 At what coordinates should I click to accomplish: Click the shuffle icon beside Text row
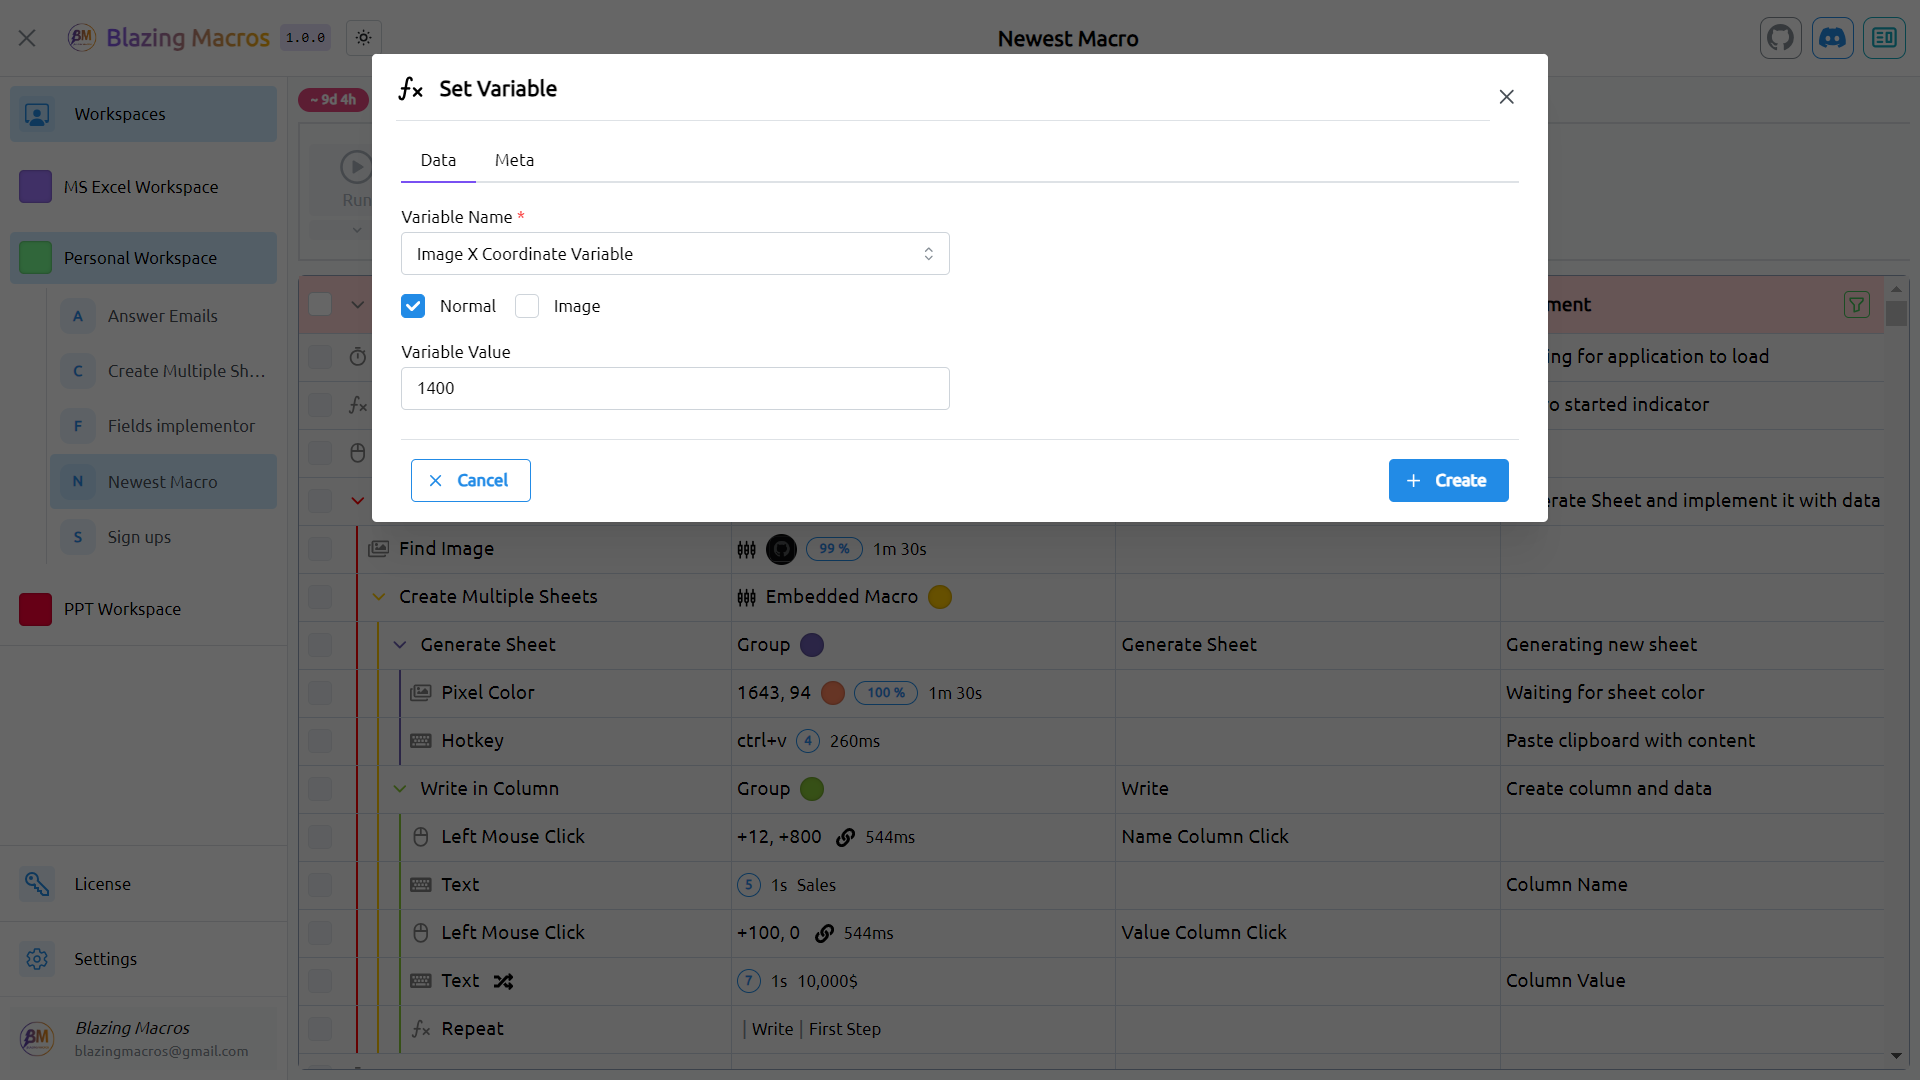tap(503, 981)
